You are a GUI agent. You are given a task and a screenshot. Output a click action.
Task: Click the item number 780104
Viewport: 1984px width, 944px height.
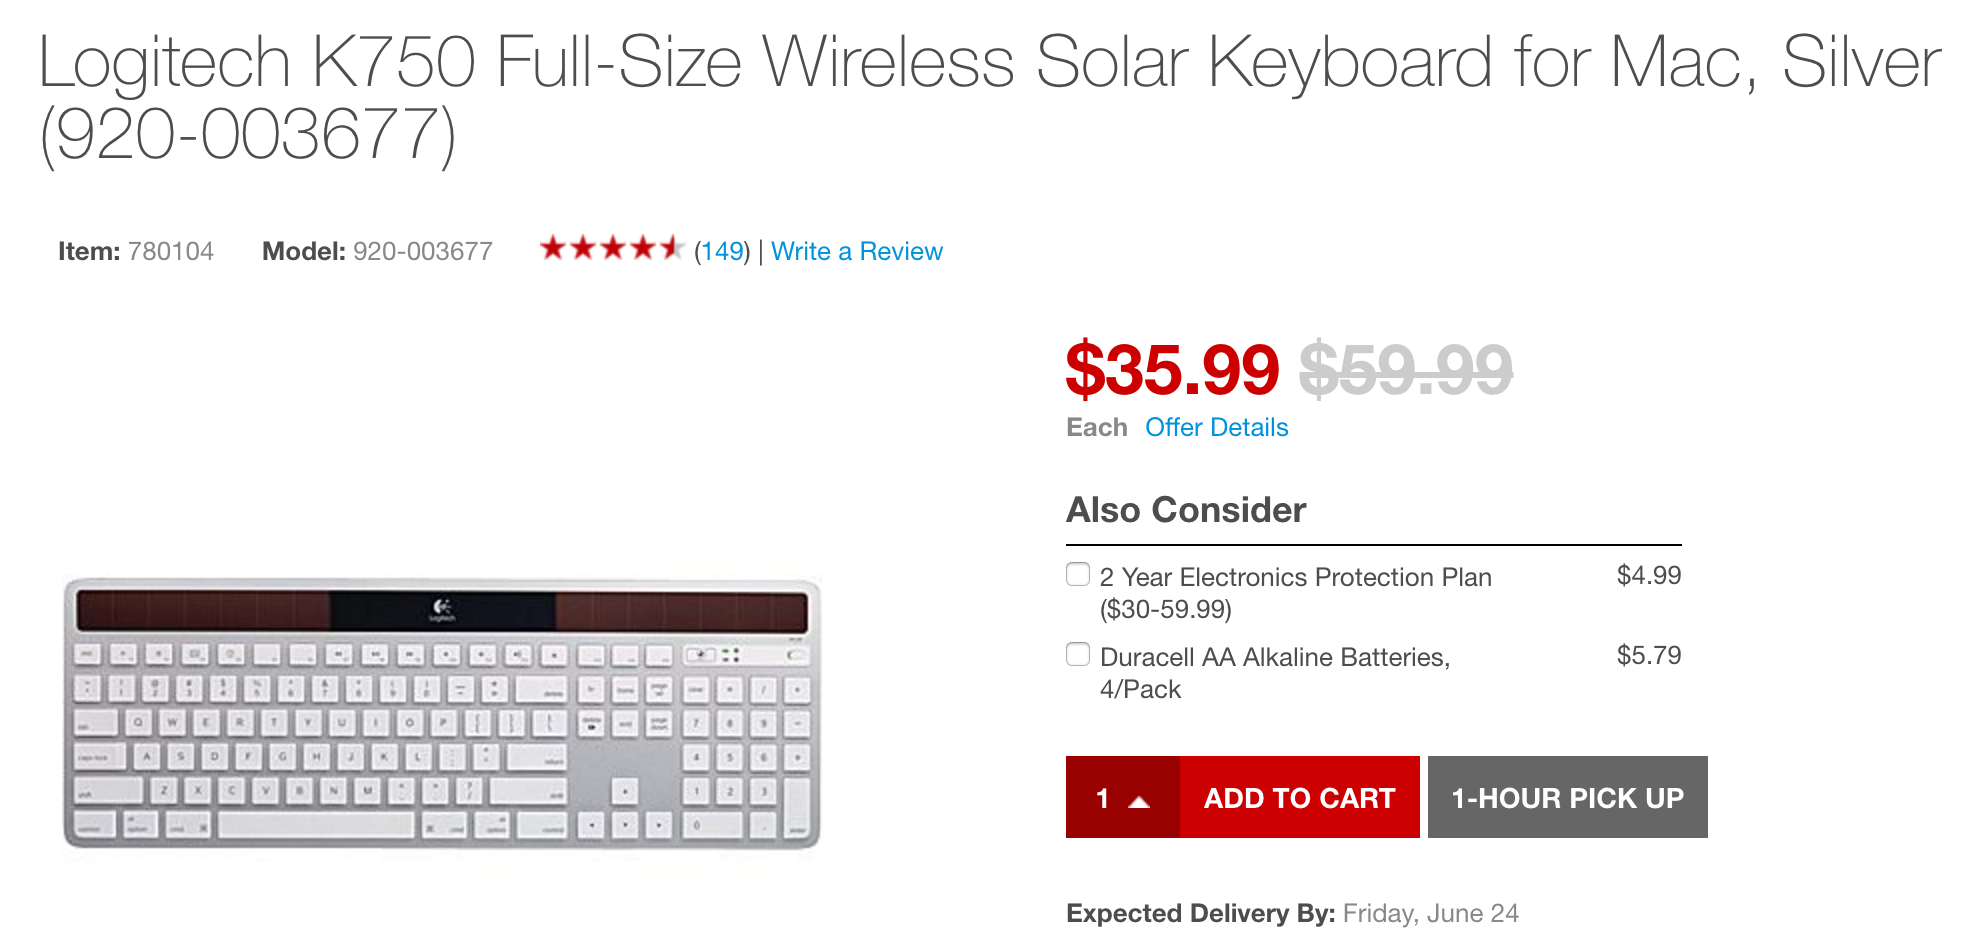[170, 252]
